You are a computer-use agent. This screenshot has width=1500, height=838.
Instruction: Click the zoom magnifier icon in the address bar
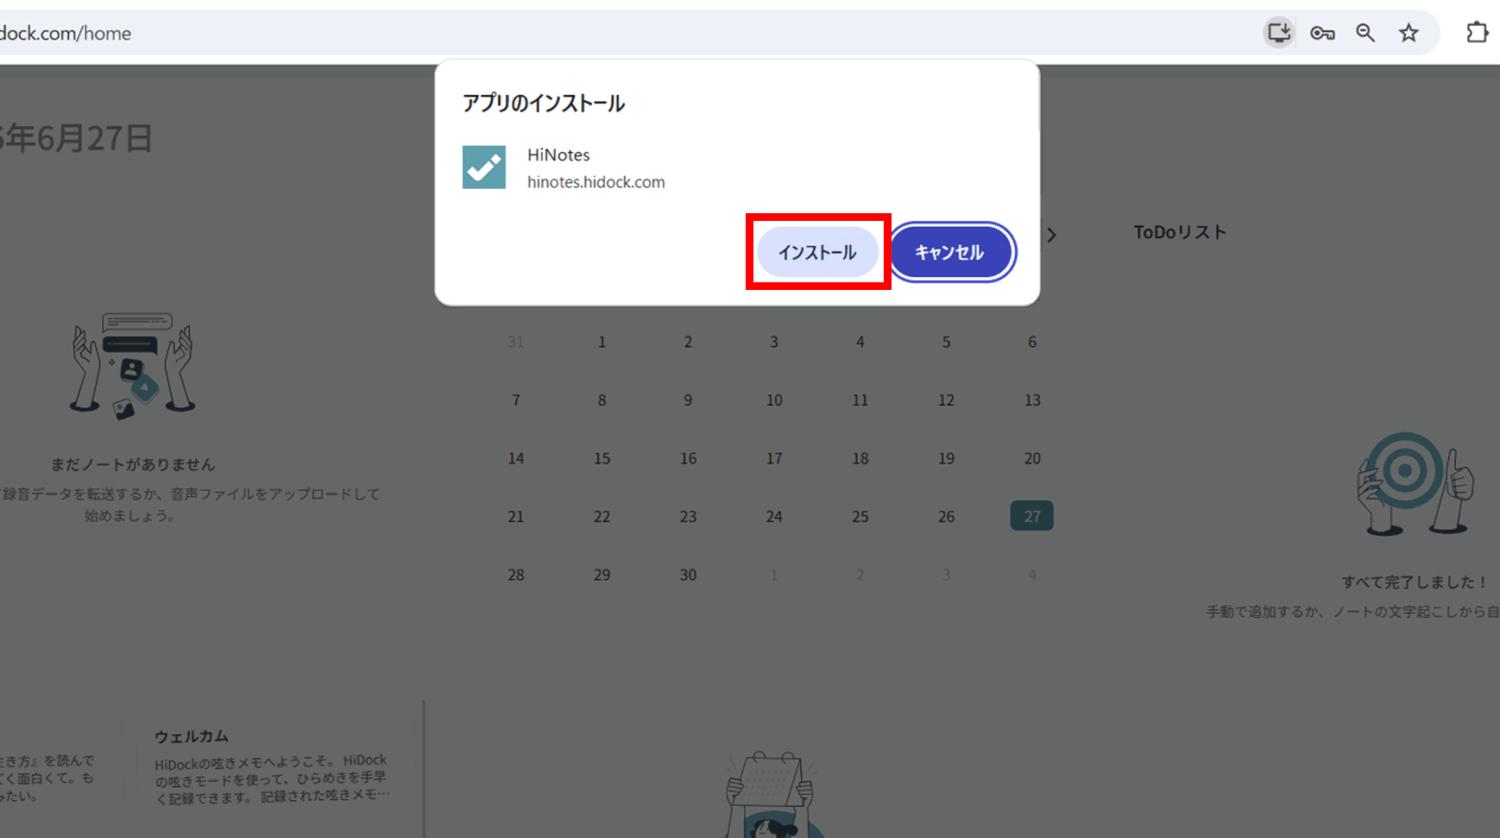1365,33
